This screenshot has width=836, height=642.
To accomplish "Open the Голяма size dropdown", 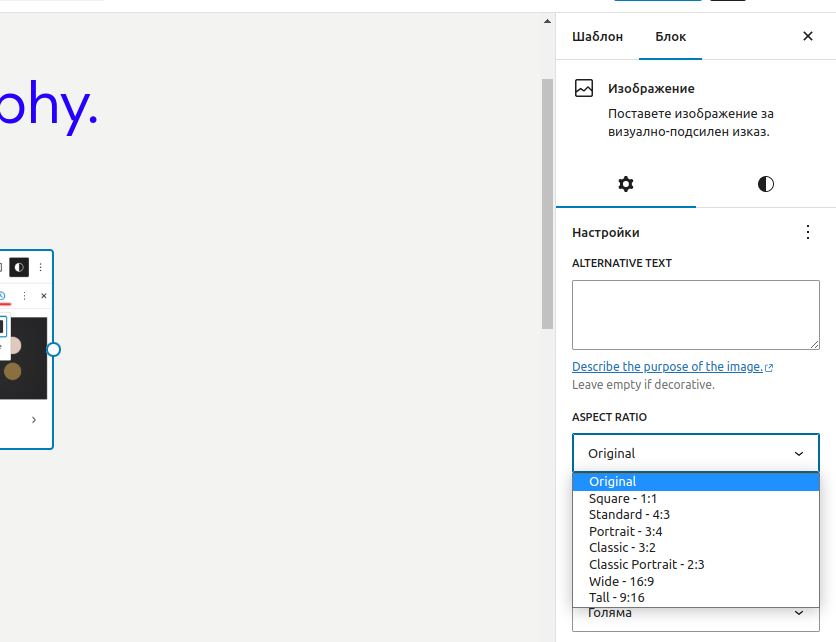I will point(695,614).
